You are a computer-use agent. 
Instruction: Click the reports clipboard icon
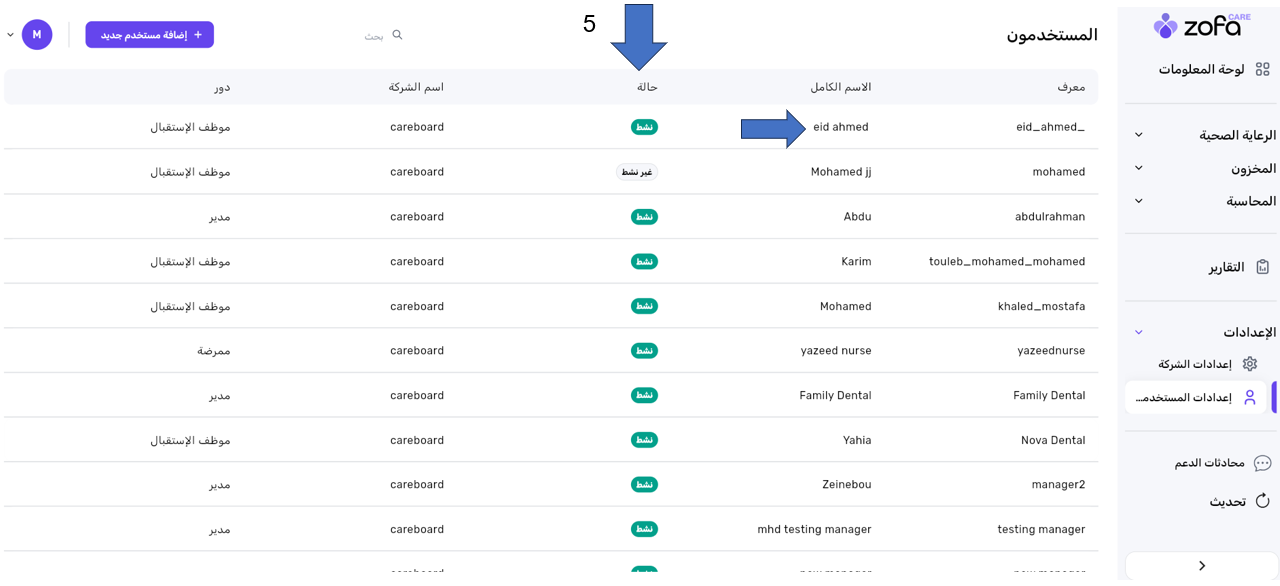tap(1263, 267)
